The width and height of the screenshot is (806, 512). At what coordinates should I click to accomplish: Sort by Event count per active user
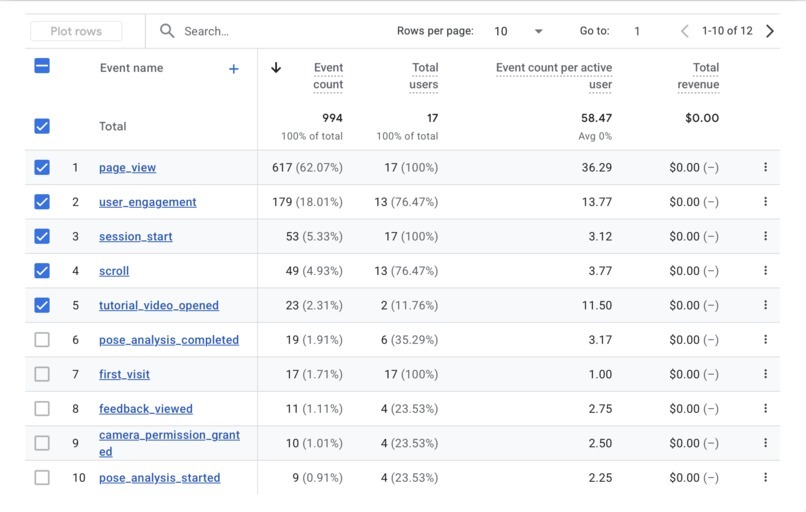click(x=554, y=76)
